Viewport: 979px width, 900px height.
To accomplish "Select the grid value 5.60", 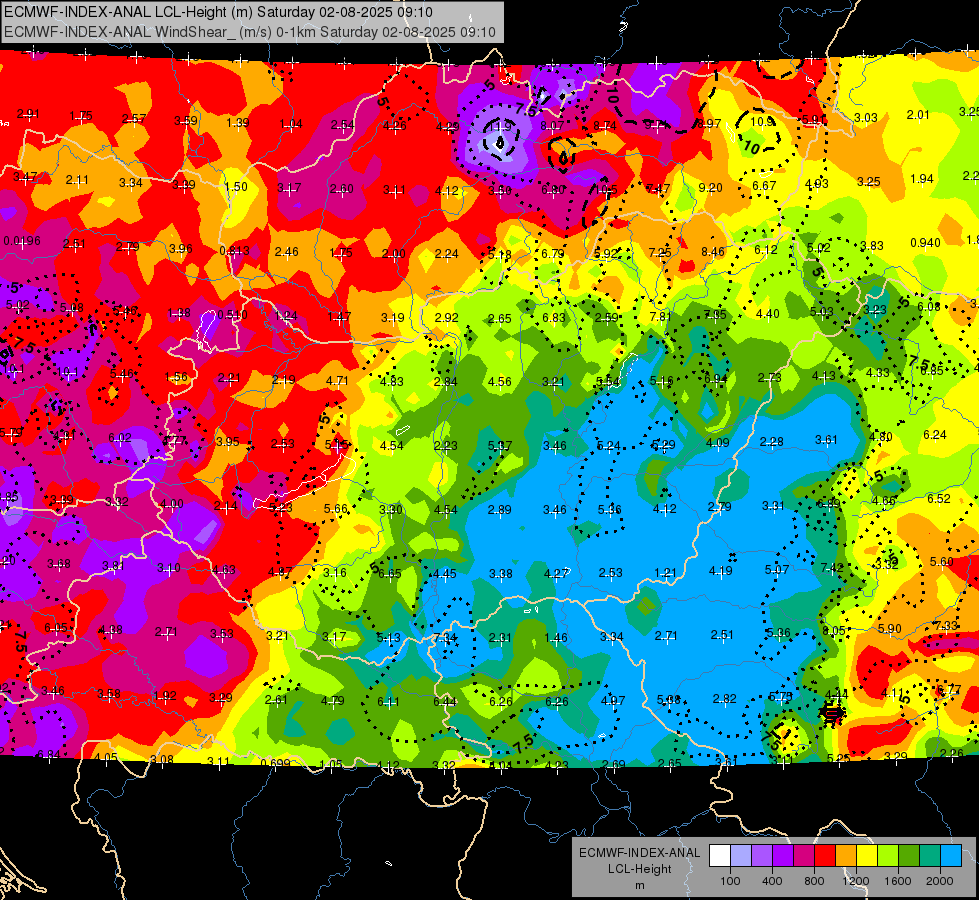I will pyautogui.click(x=941, y=561).
